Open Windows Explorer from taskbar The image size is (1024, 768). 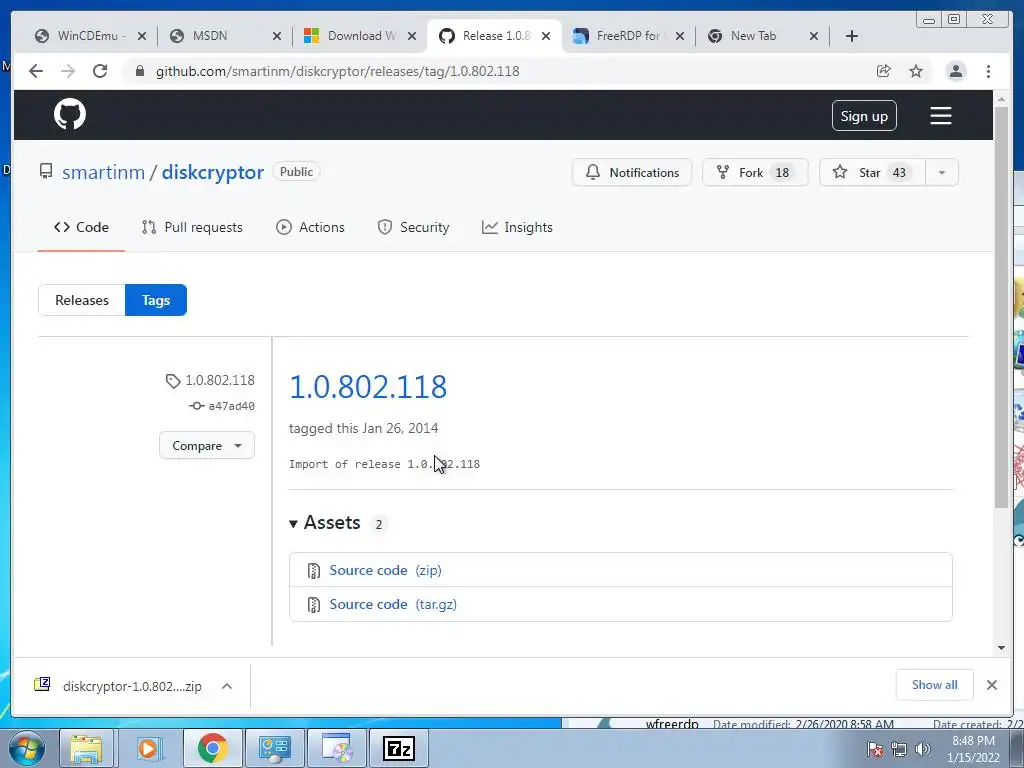tap(86, 748)
